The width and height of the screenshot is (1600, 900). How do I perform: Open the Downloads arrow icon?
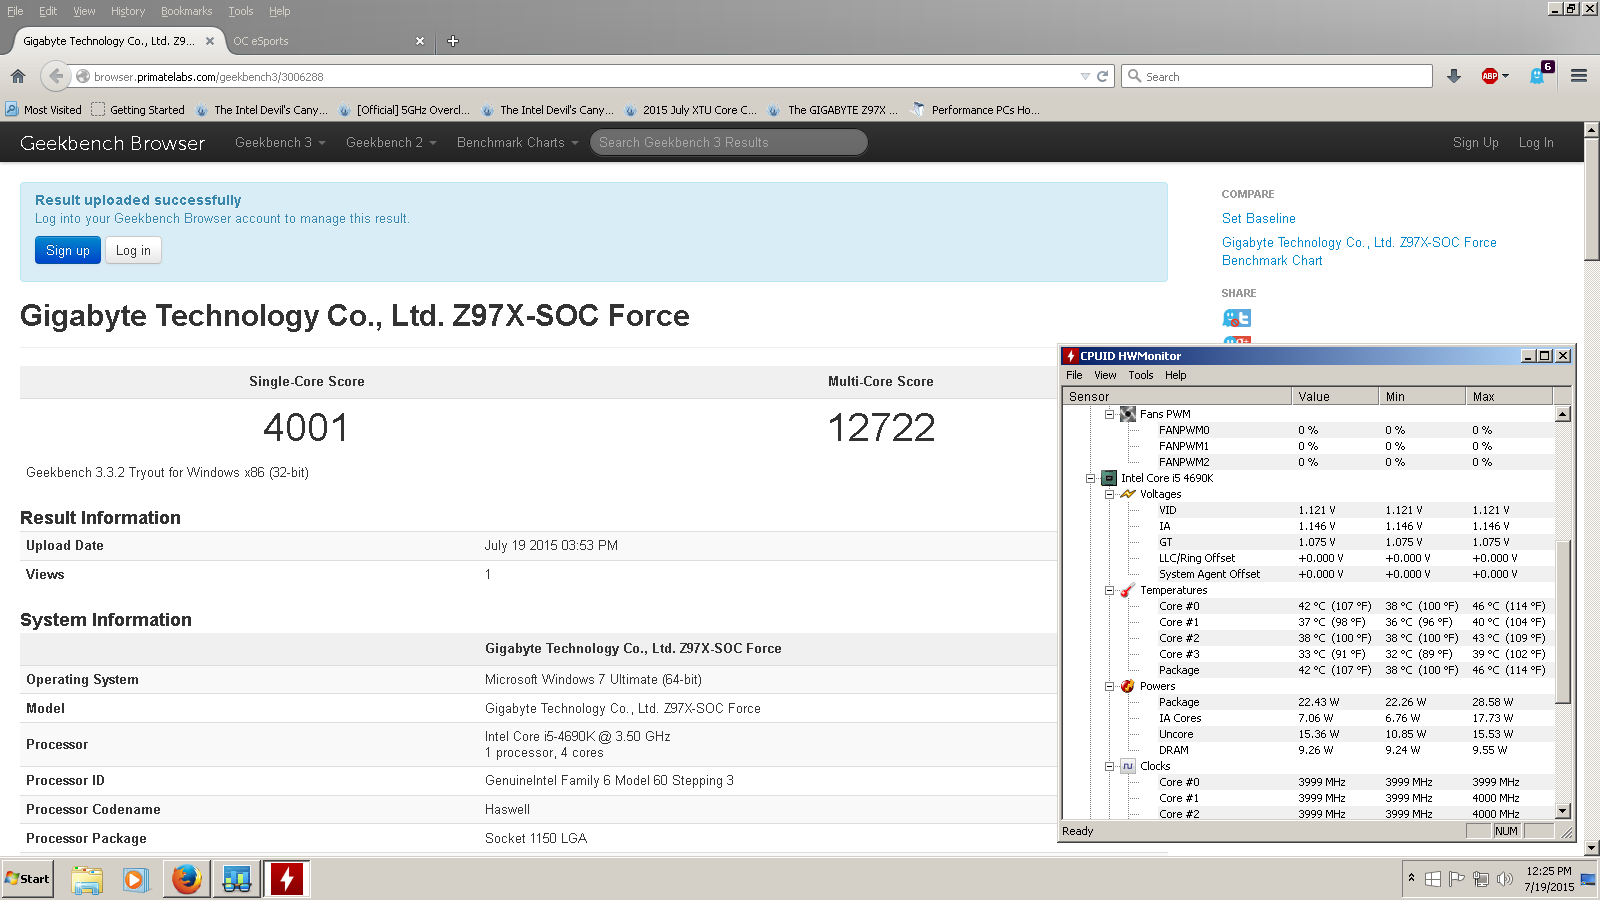tap(1454, 76)
